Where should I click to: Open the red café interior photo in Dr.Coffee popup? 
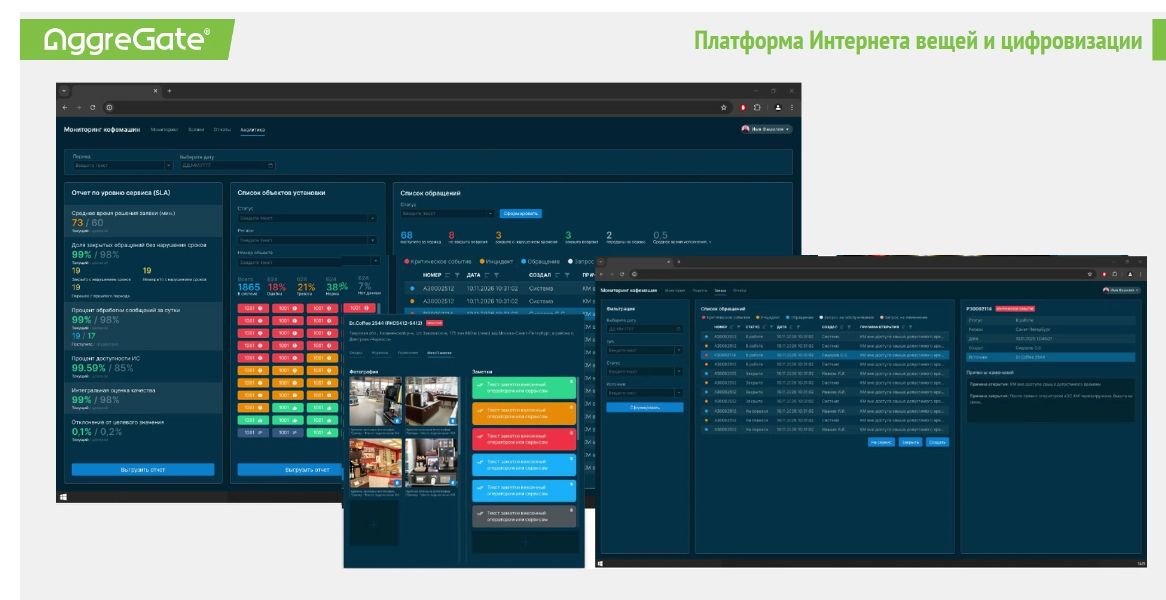[376, 462]
